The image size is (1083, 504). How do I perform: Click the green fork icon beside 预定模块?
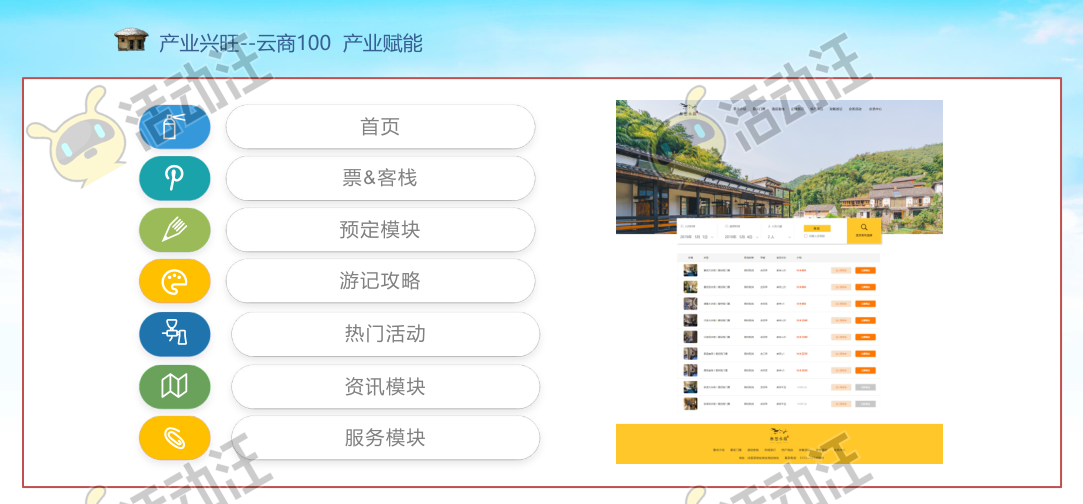(174, 230)
